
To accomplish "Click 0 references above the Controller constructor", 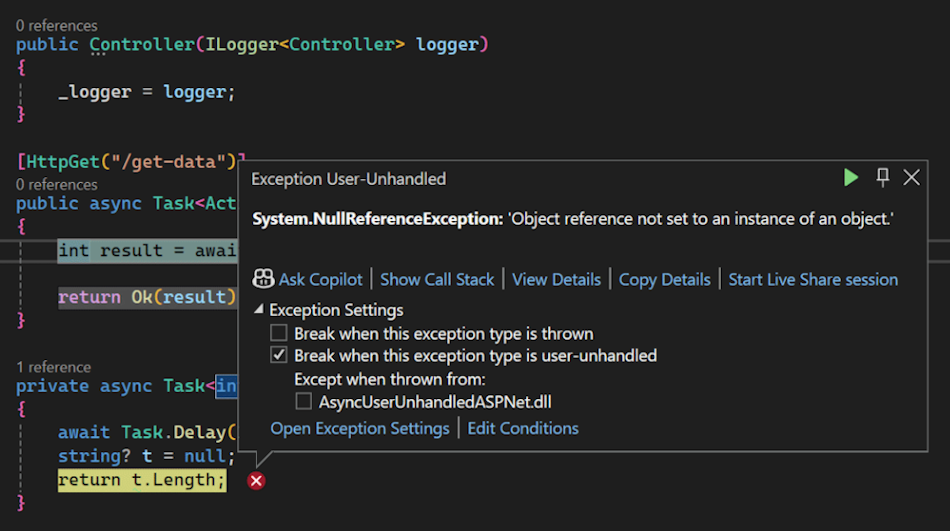I will point(57,25).
